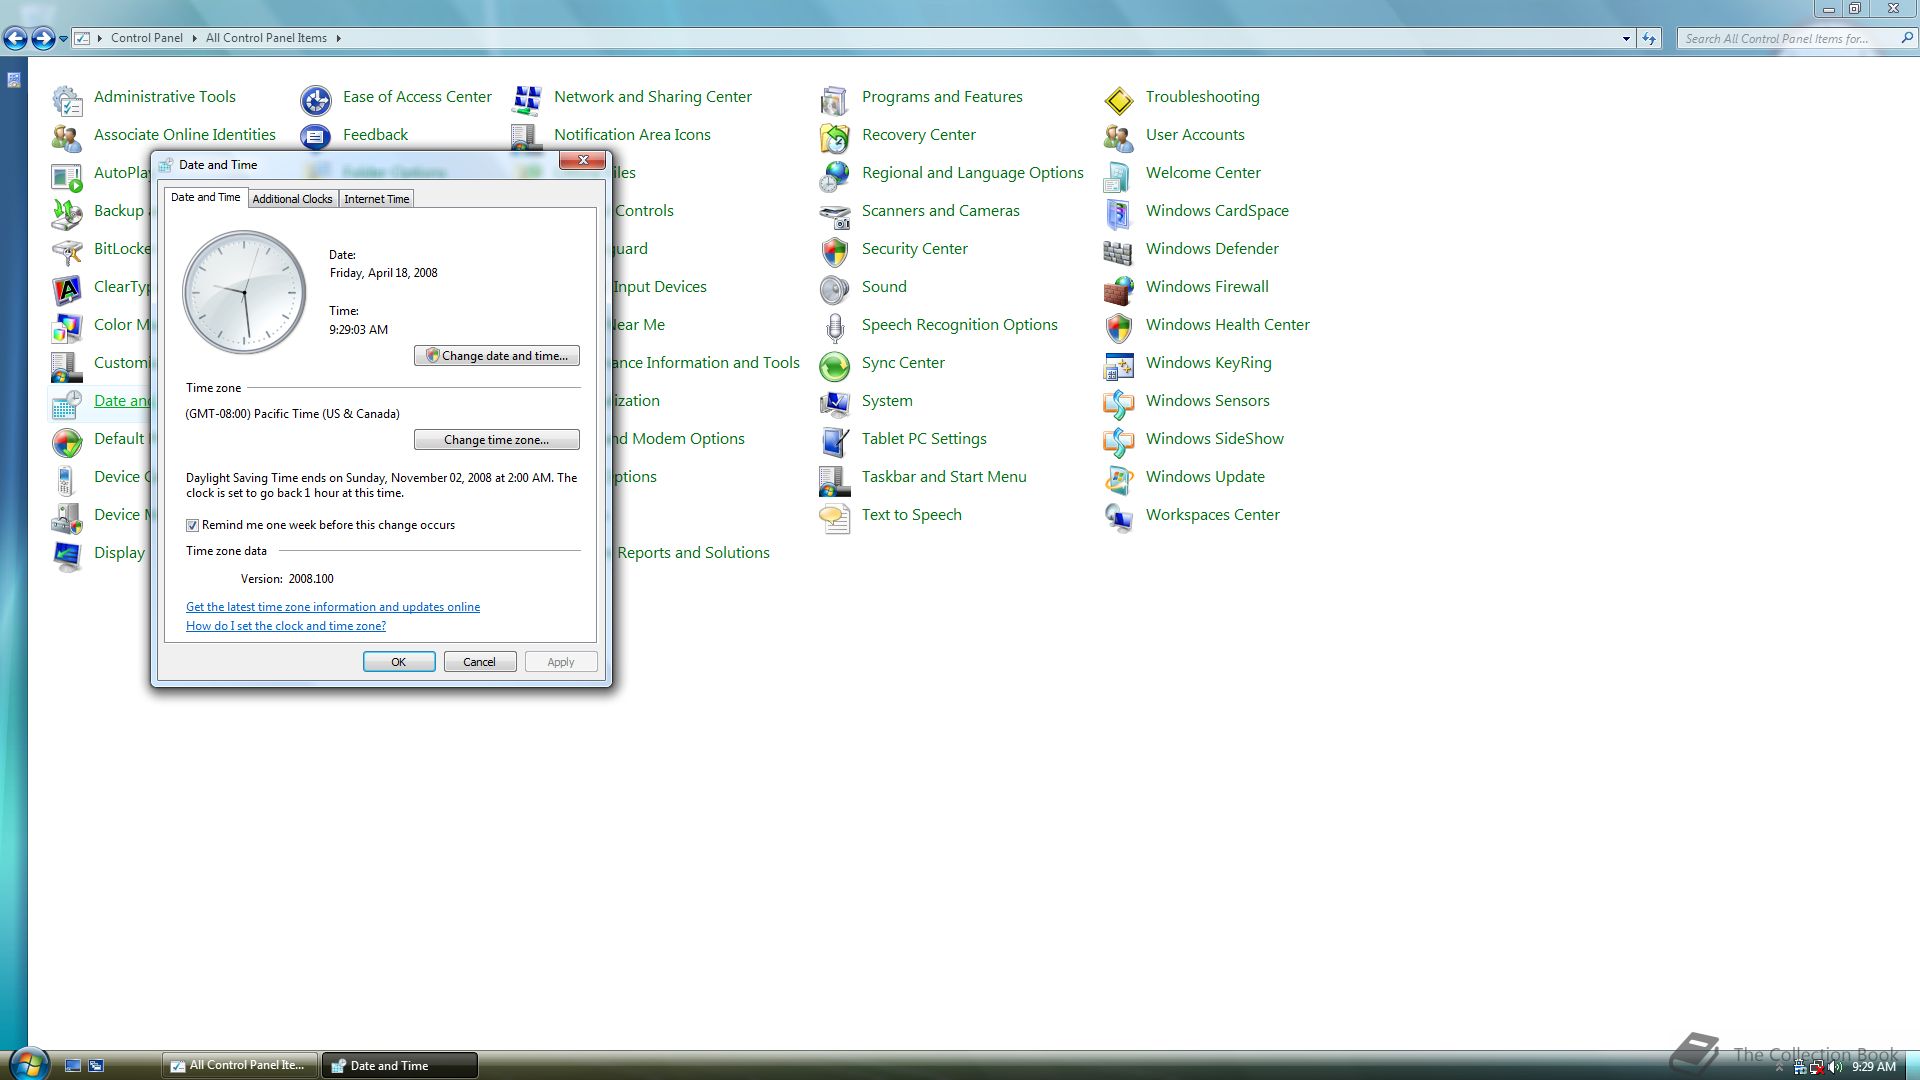The image size is (1920, 1080).
Task: Click Change date and time button
Action: click(497, 356)
